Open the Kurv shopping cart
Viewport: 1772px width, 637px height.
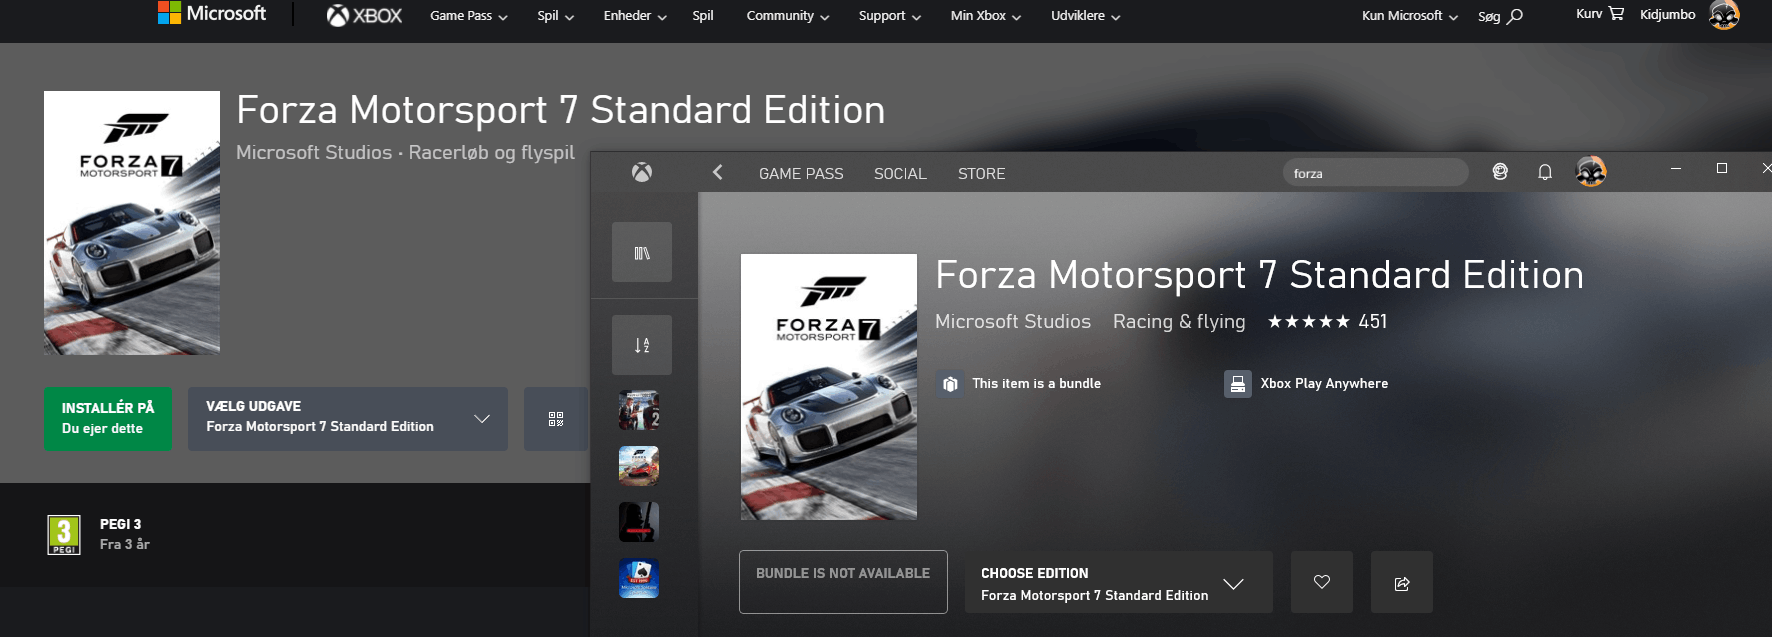click(1600, 14)
